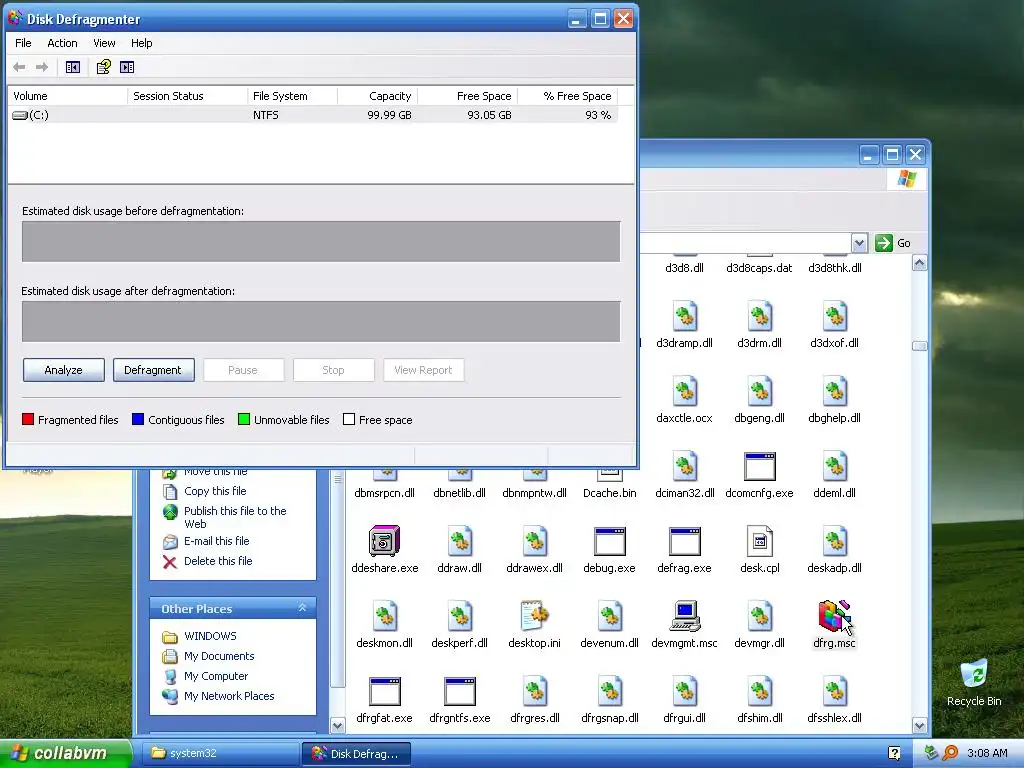This screenshot has width=1024, height=768.
Task: Collapse the Other Places panel
Action: click(302, 608)
